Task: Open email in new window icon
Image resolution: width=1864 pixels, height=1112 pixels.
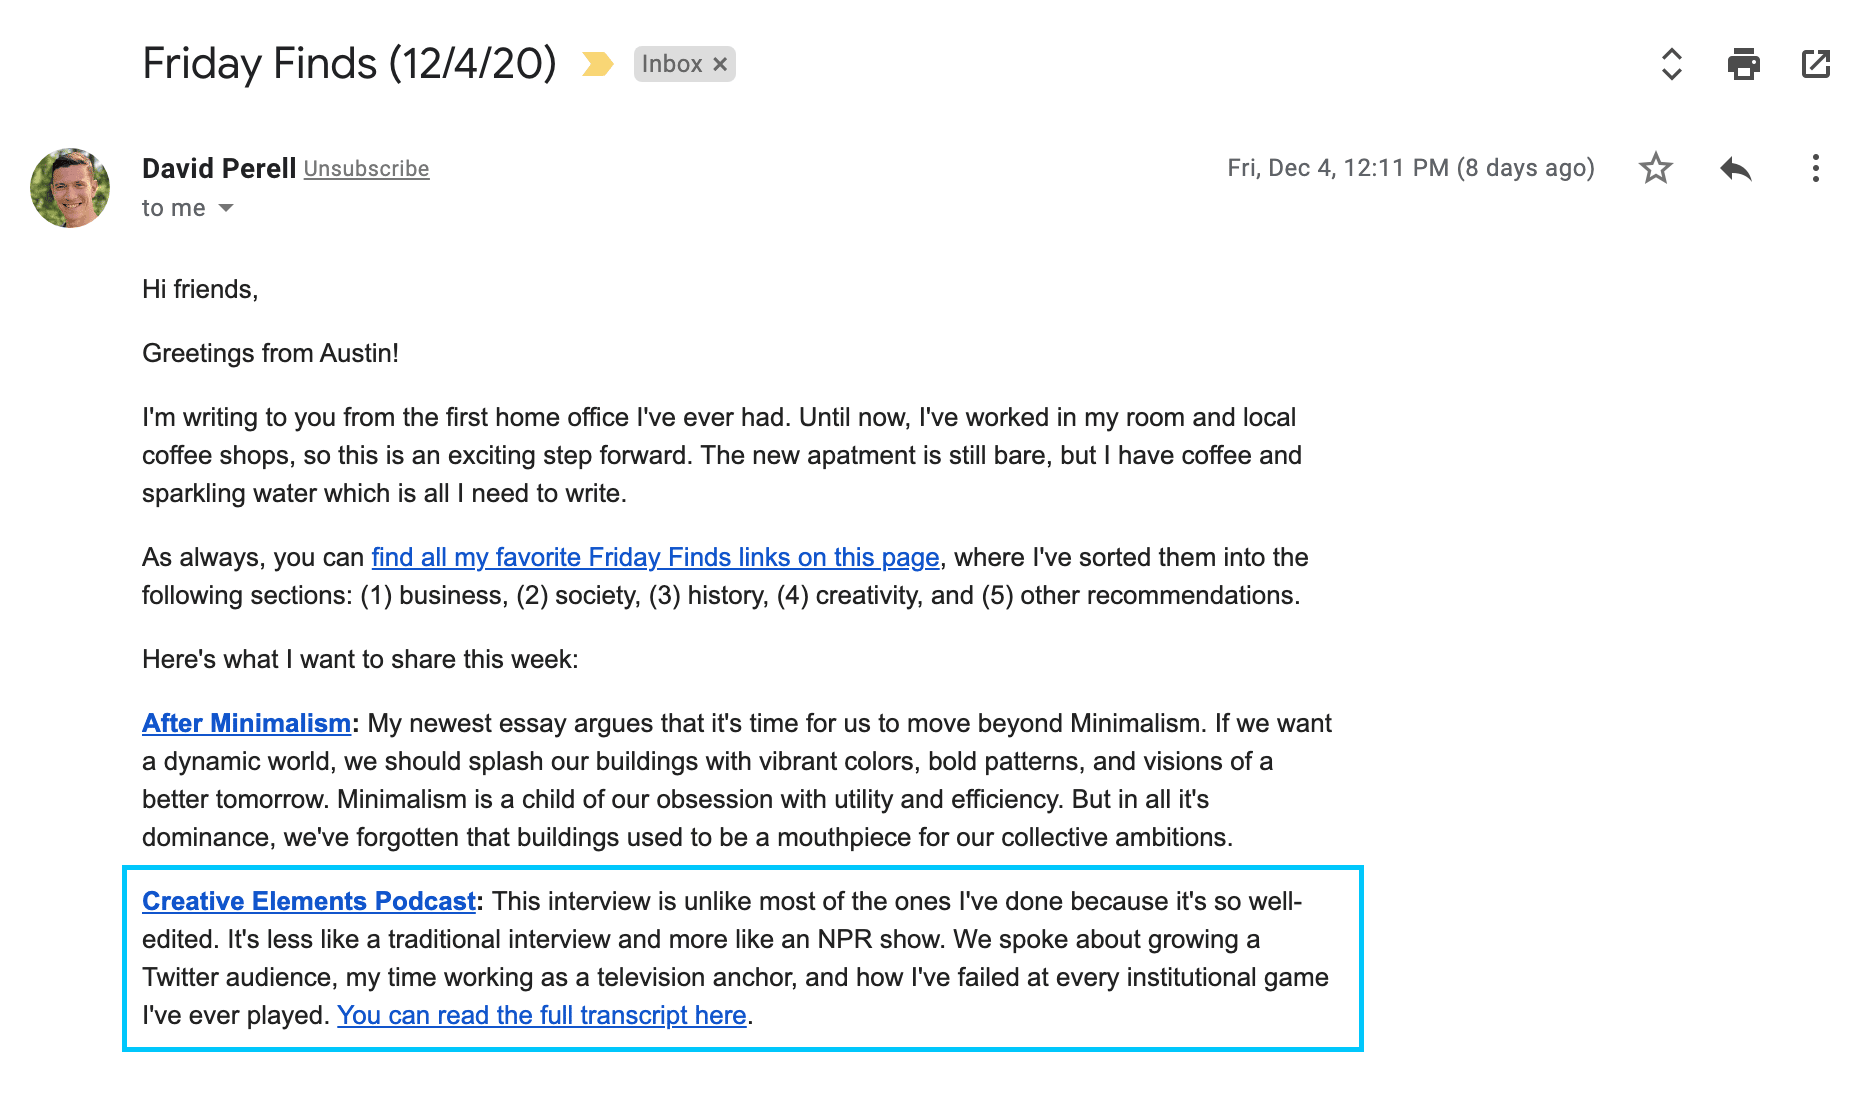Action: point(1815,64)
